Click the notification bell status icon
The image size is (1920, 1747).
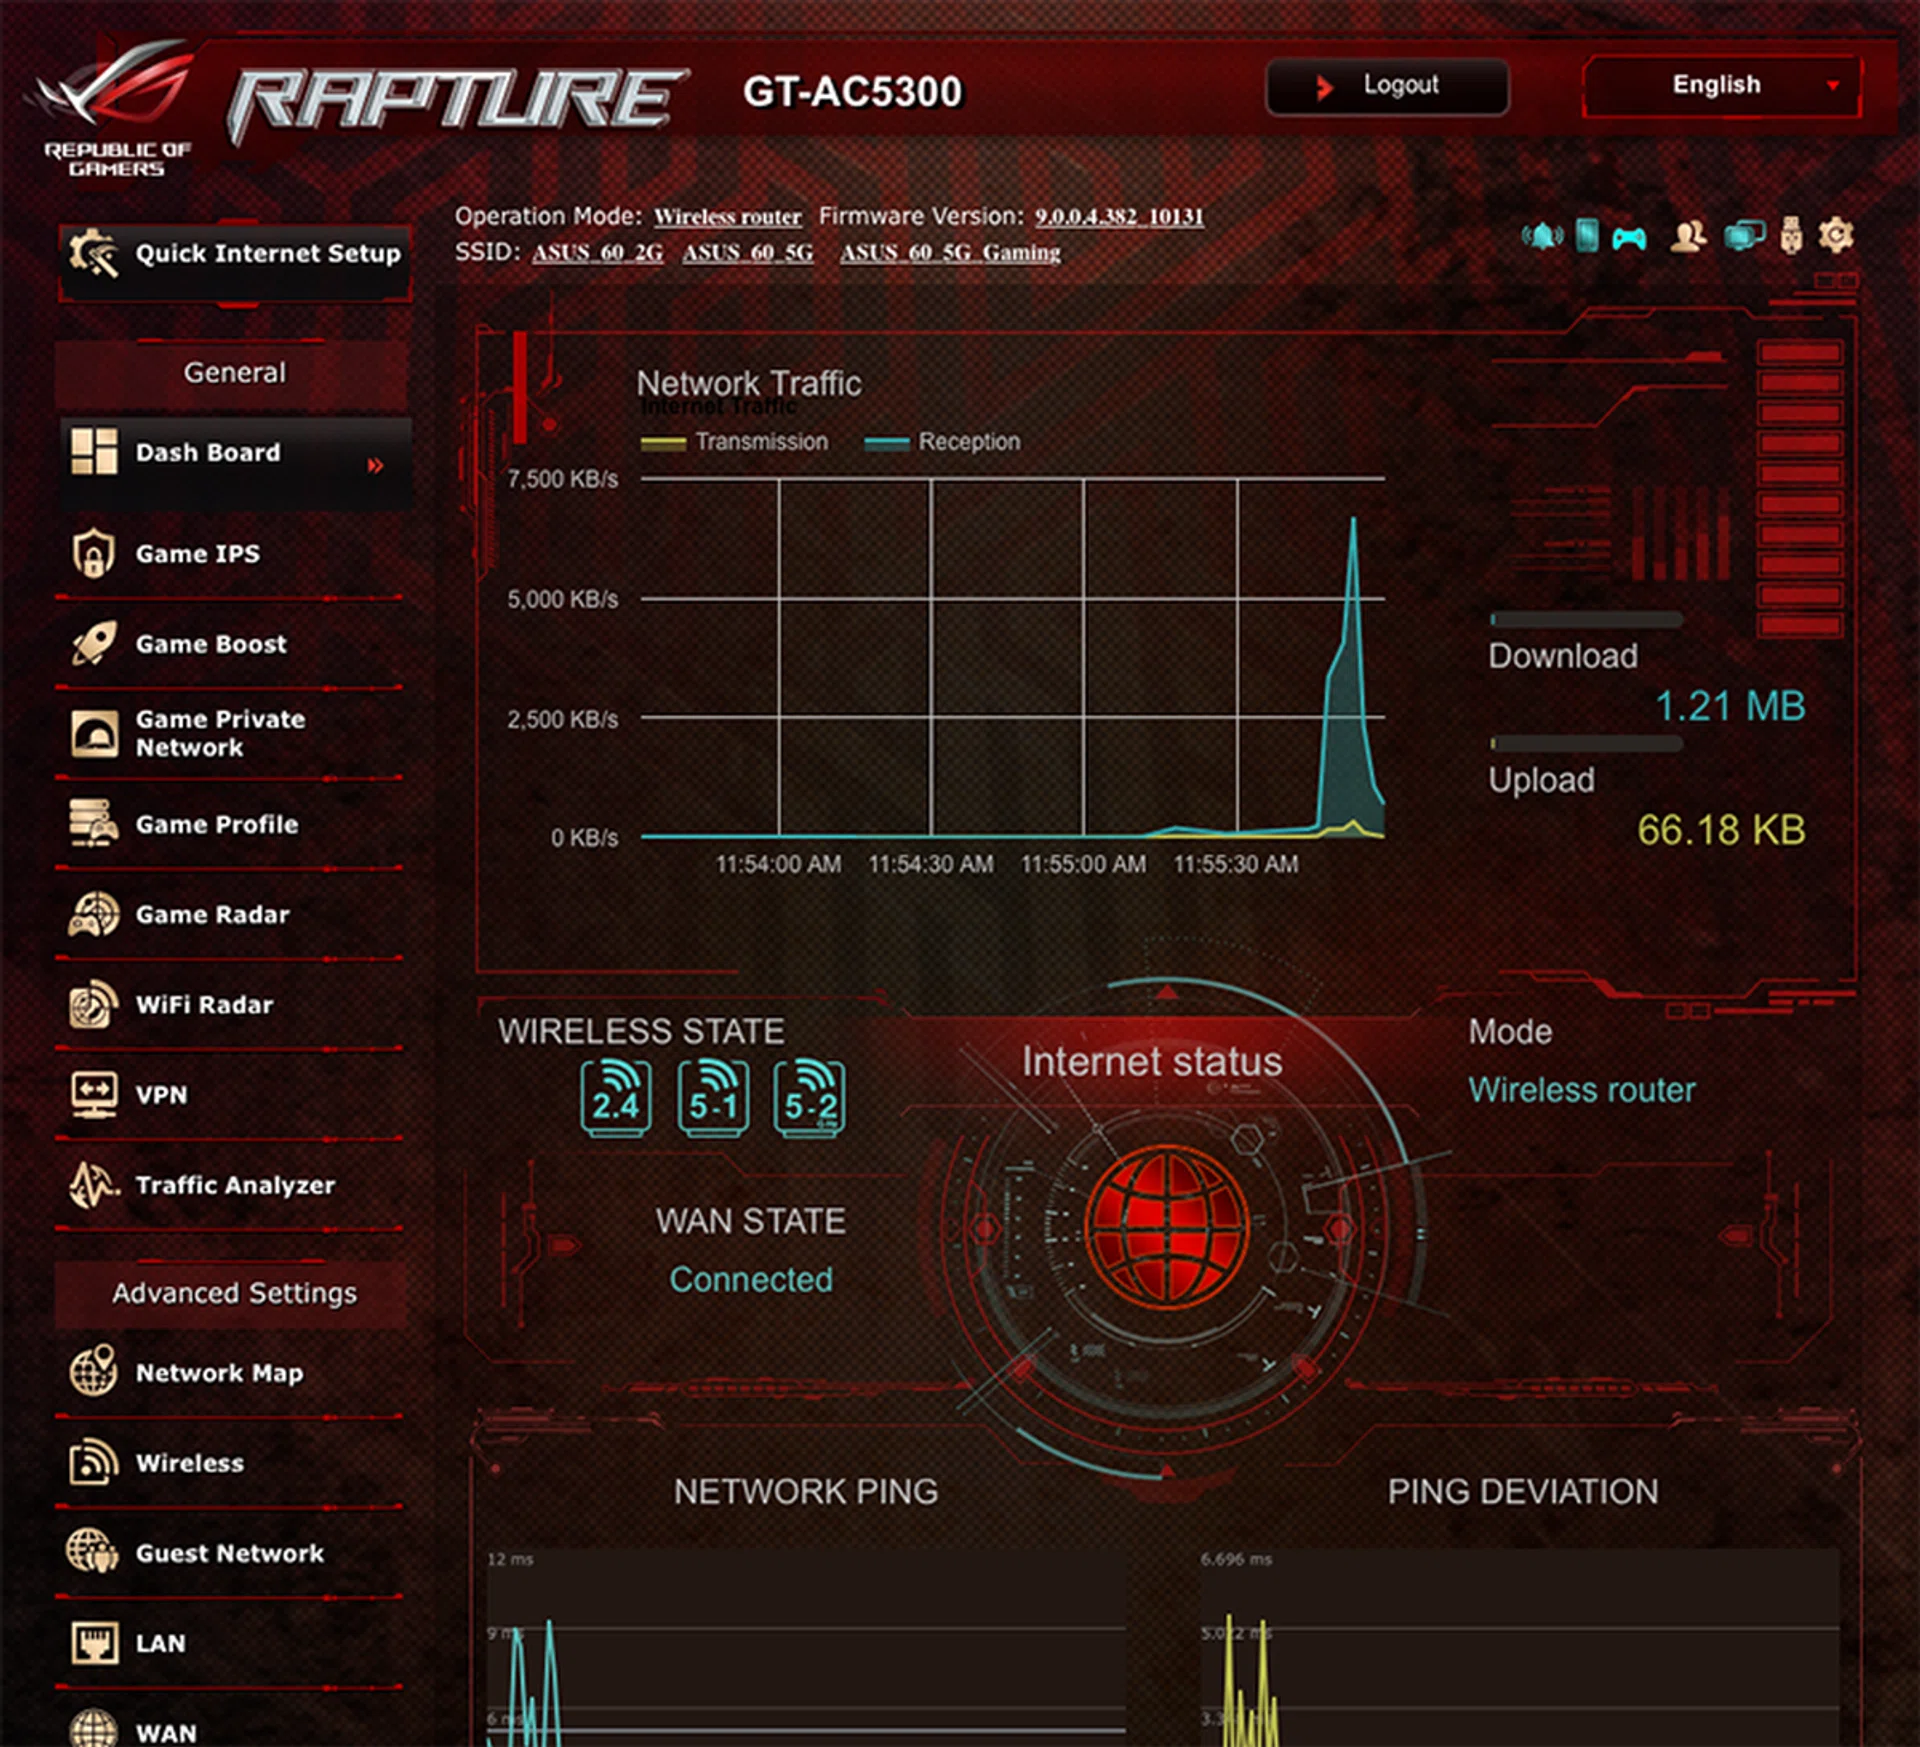click(x=1541, y=236)
